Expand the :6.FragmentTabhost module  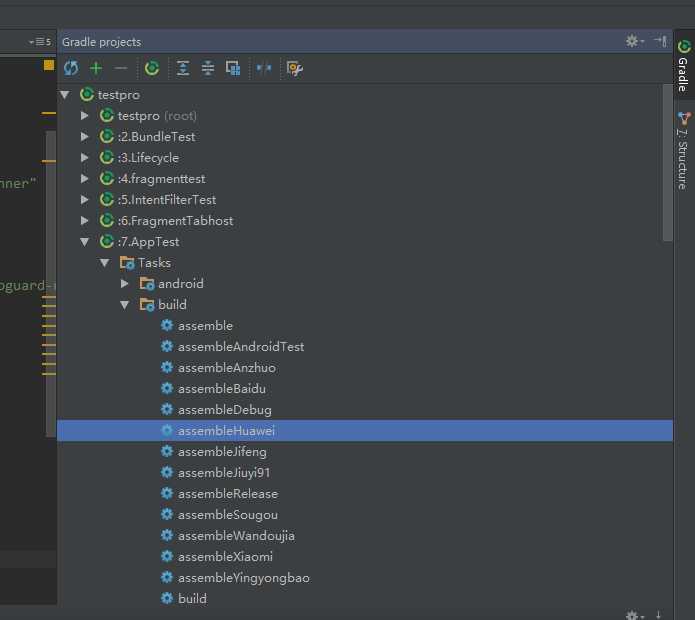point(84,220)
